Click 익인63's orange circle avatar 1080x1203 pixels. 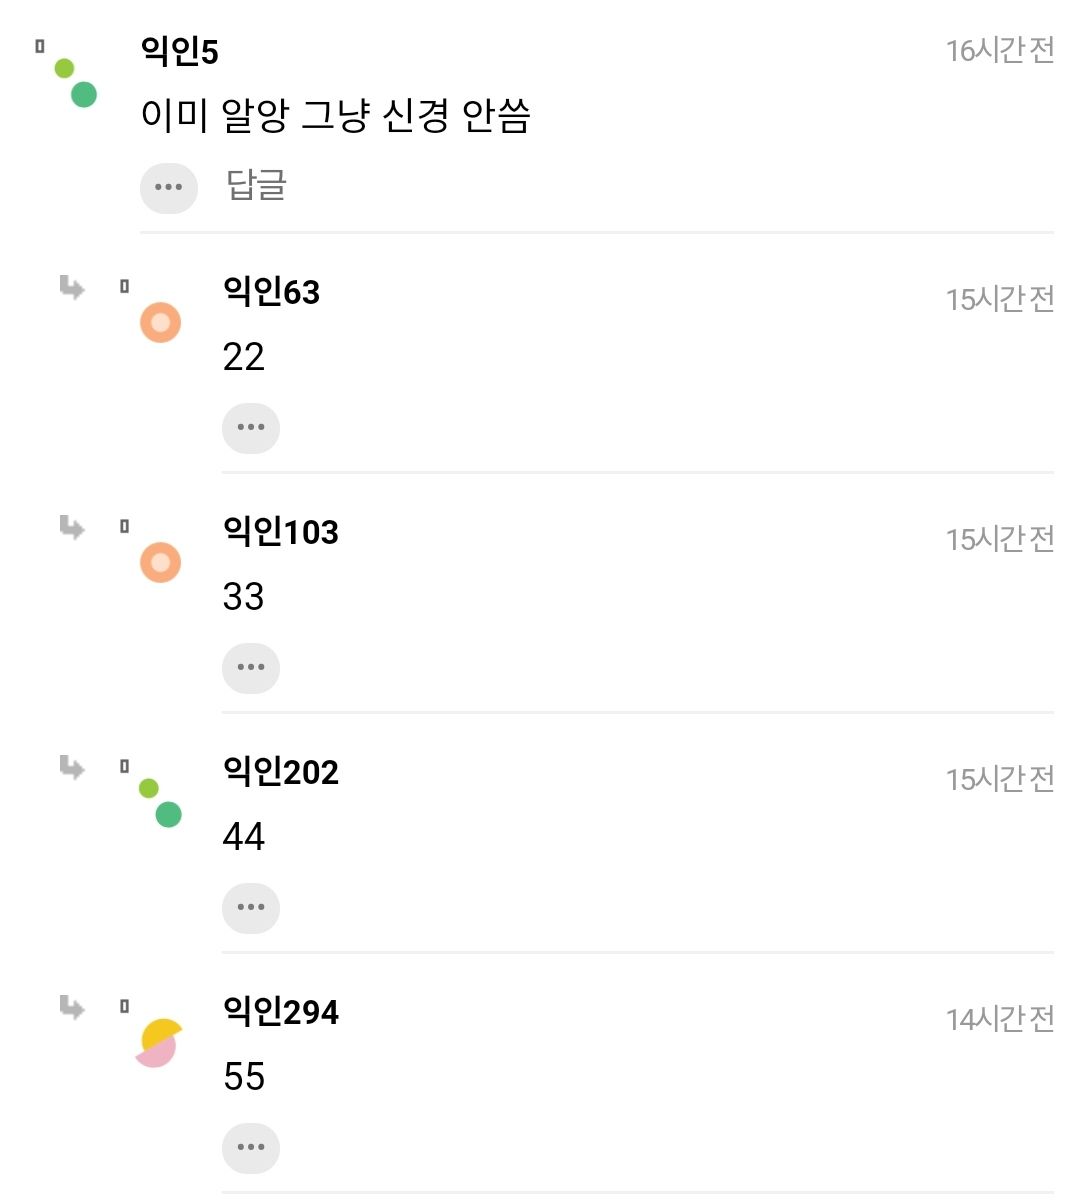(160, 323)
